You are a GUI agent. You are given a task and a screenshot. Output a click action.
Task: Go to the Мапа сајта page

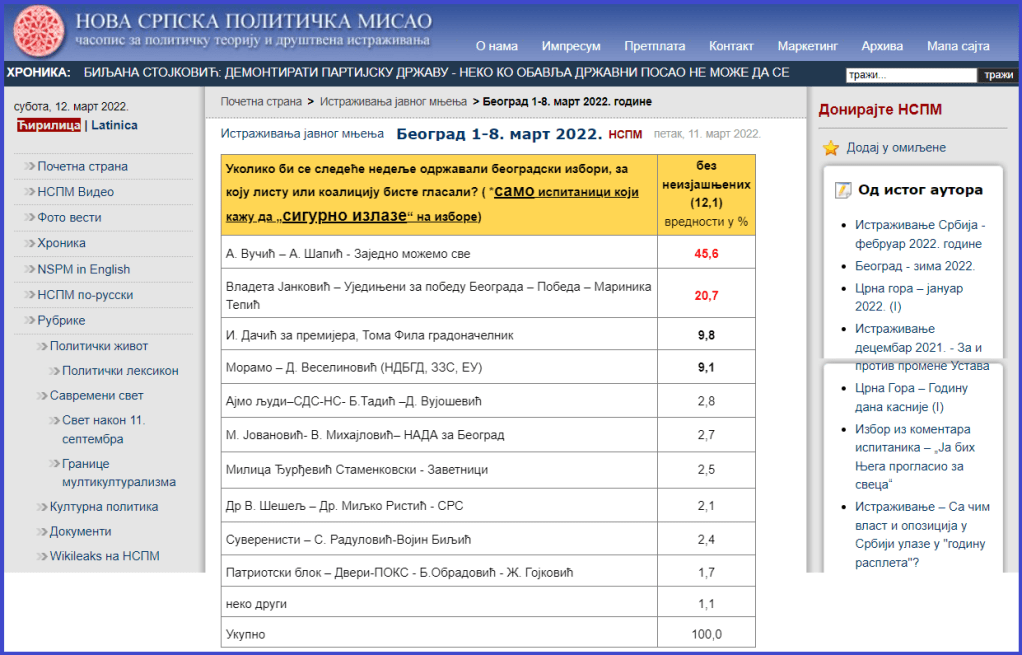pos(957,46)
